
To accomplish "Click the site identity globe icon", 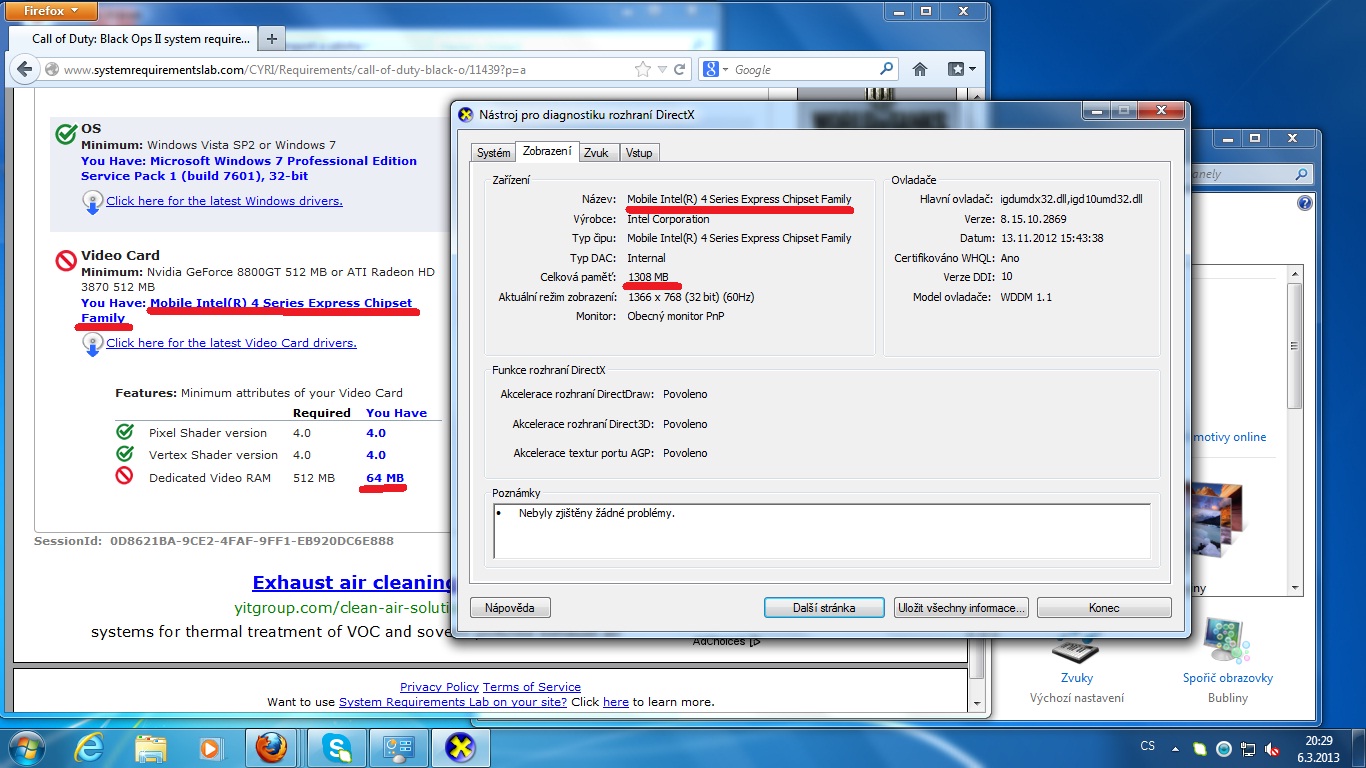I will [x=52, y=70].
